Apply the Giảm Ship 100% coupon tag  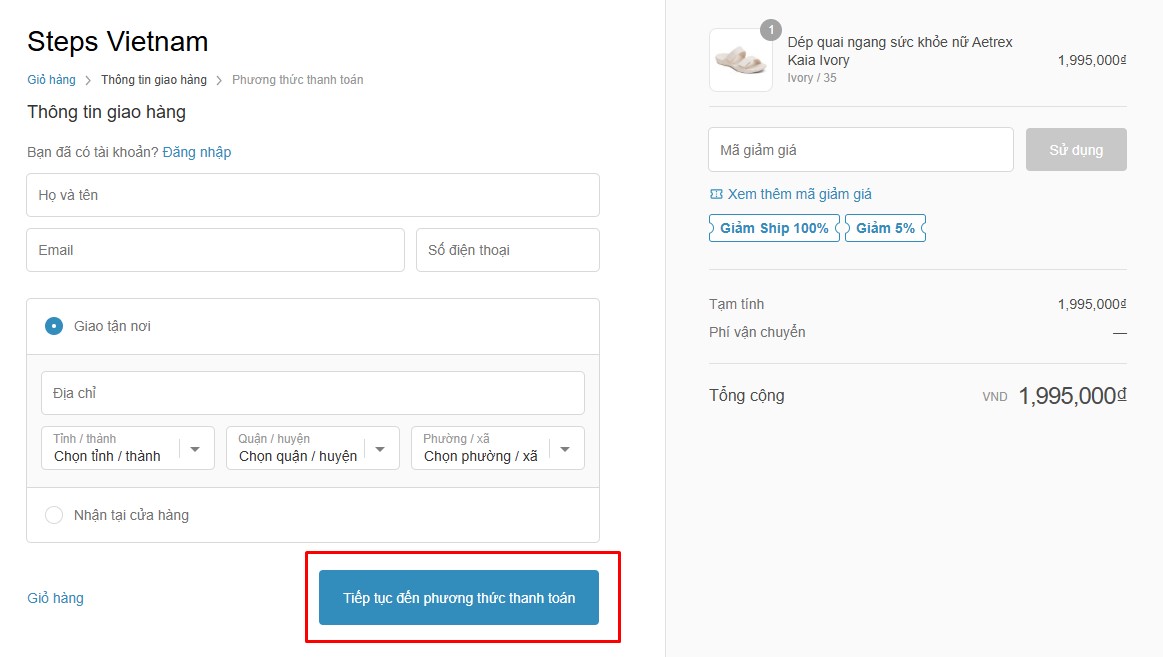pos(774,228)
